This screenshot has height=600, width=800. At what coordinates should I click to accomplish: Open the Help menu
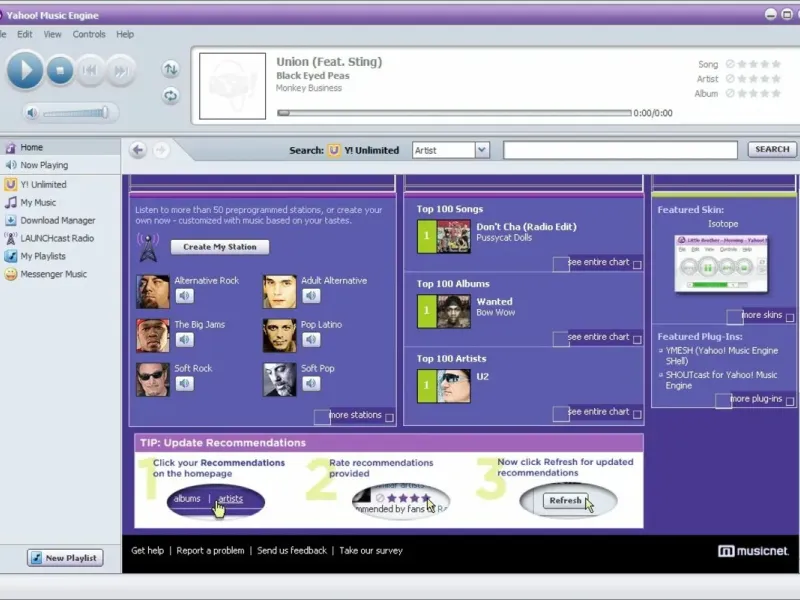(x=125, y=34)
